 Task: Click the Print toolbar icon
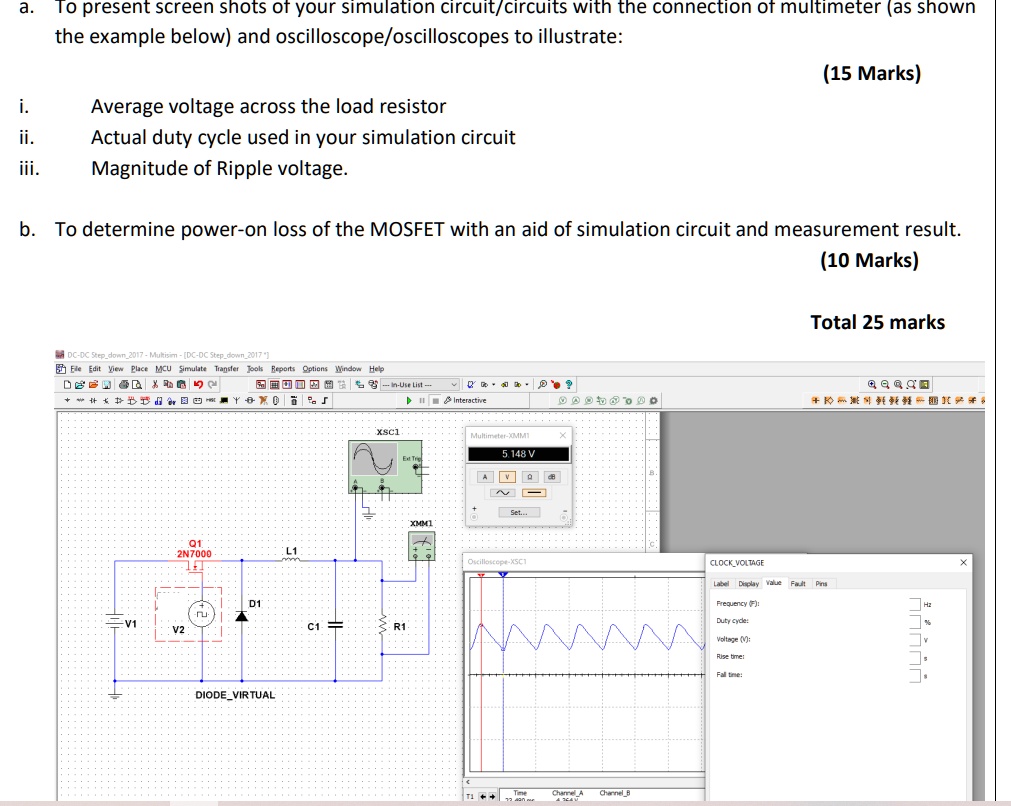[123, 385]
